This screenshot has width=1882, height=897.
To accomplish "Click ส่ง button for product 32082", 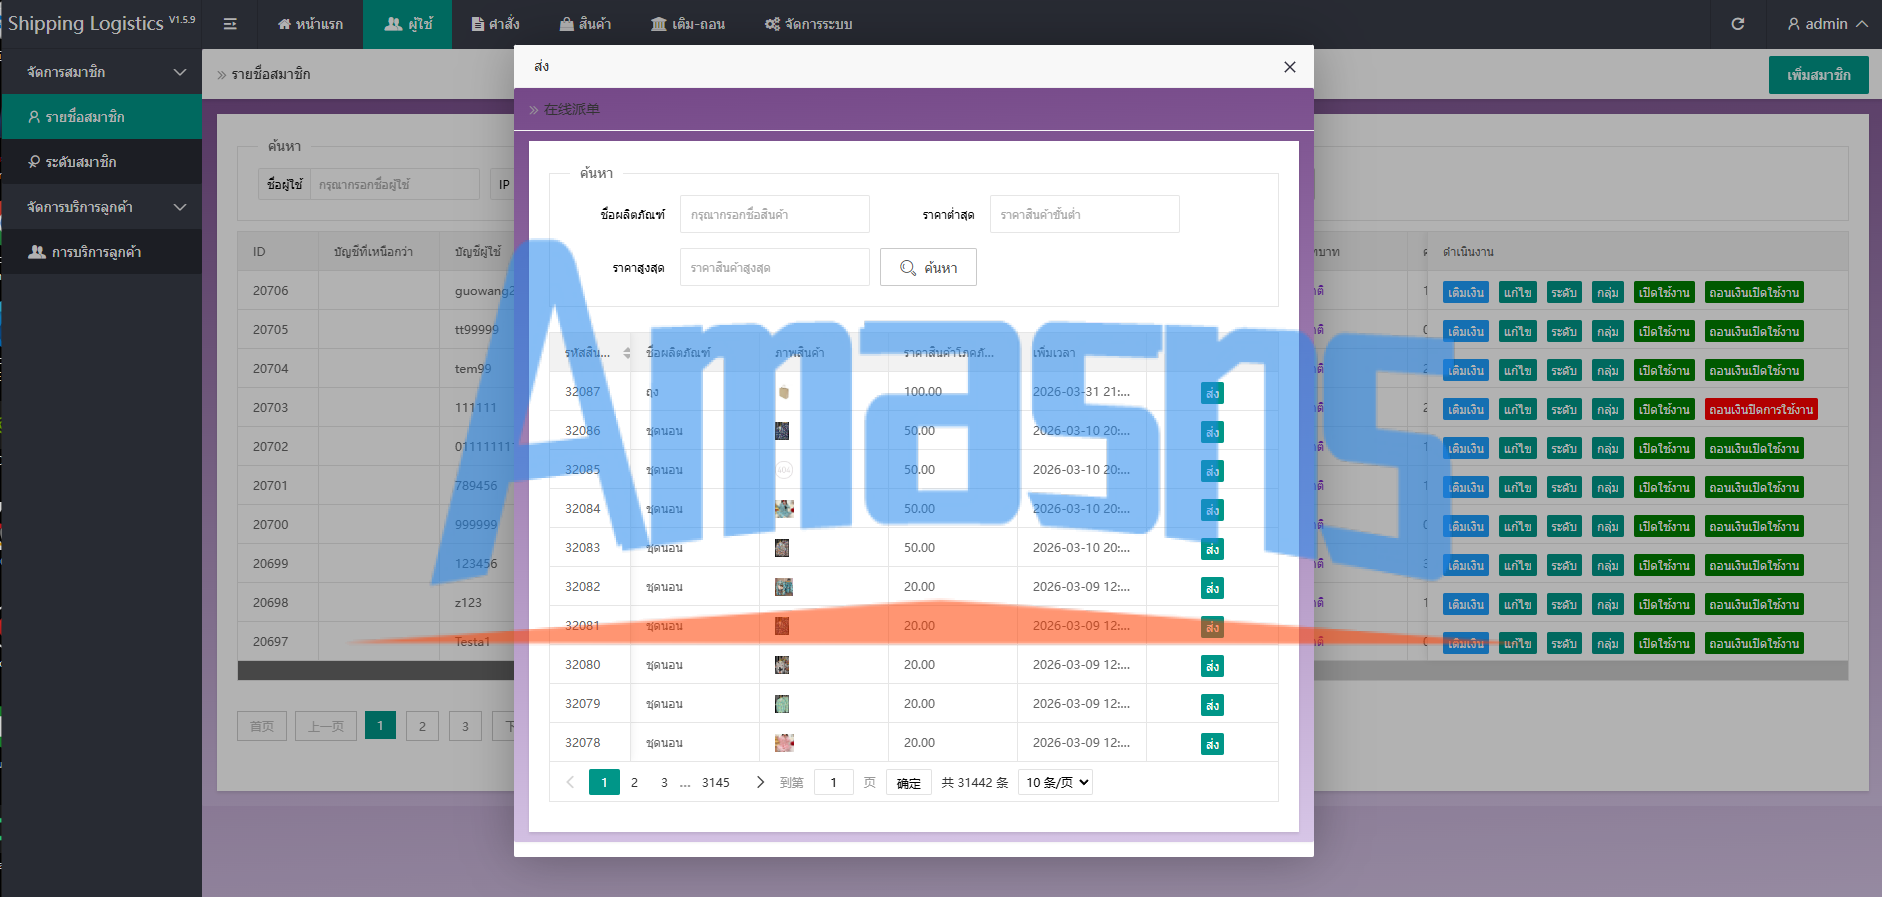I will click(1212, 588).
